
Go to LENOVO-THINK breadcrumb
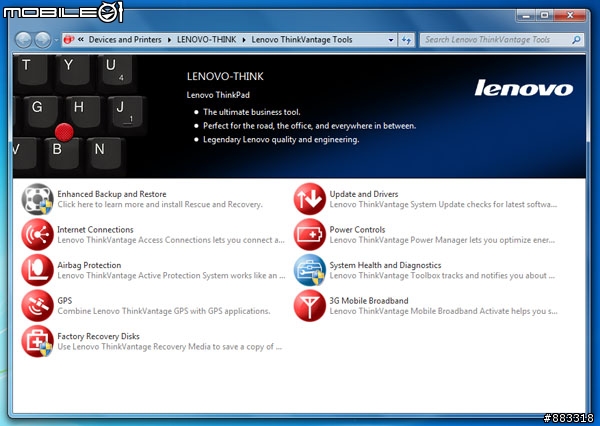pos(207,40)
